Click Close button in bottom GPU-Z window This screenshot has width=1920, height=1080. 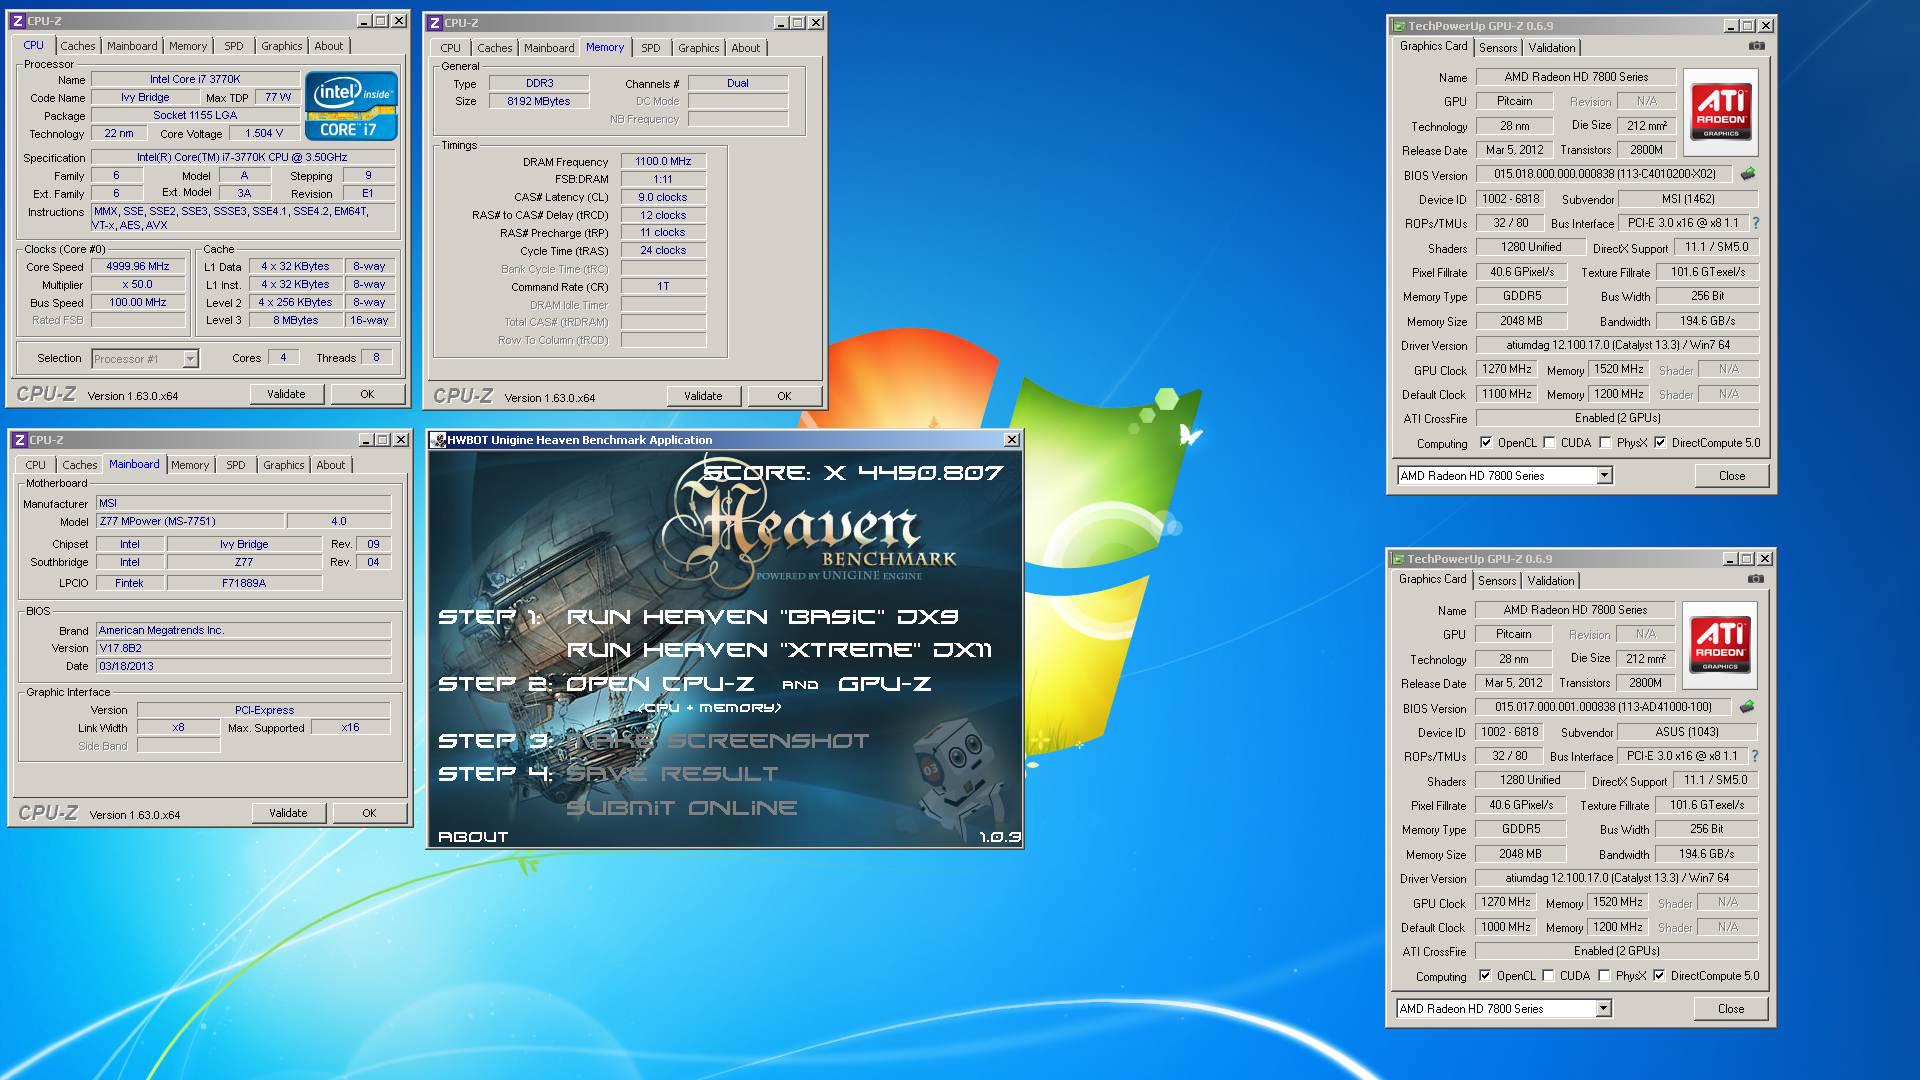click(1731, 1009)
